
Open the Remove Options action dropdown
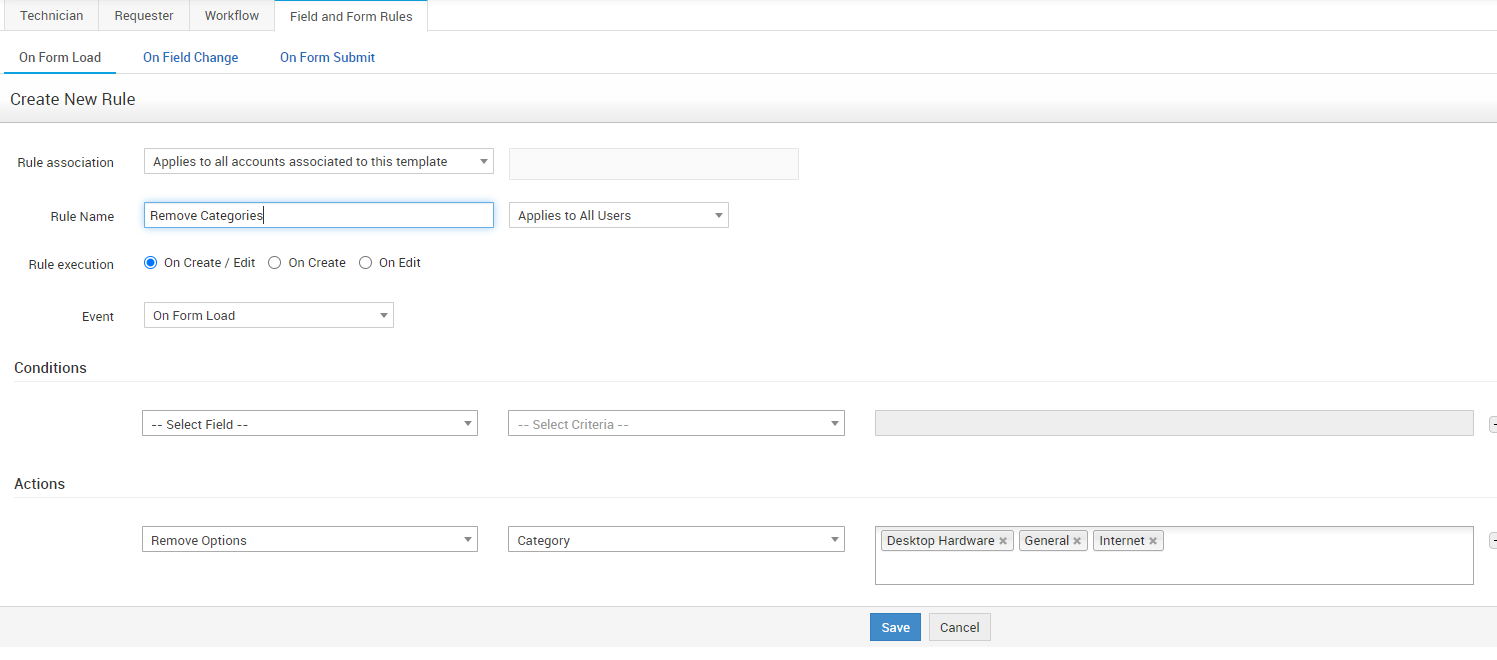[x=309, y=540]
